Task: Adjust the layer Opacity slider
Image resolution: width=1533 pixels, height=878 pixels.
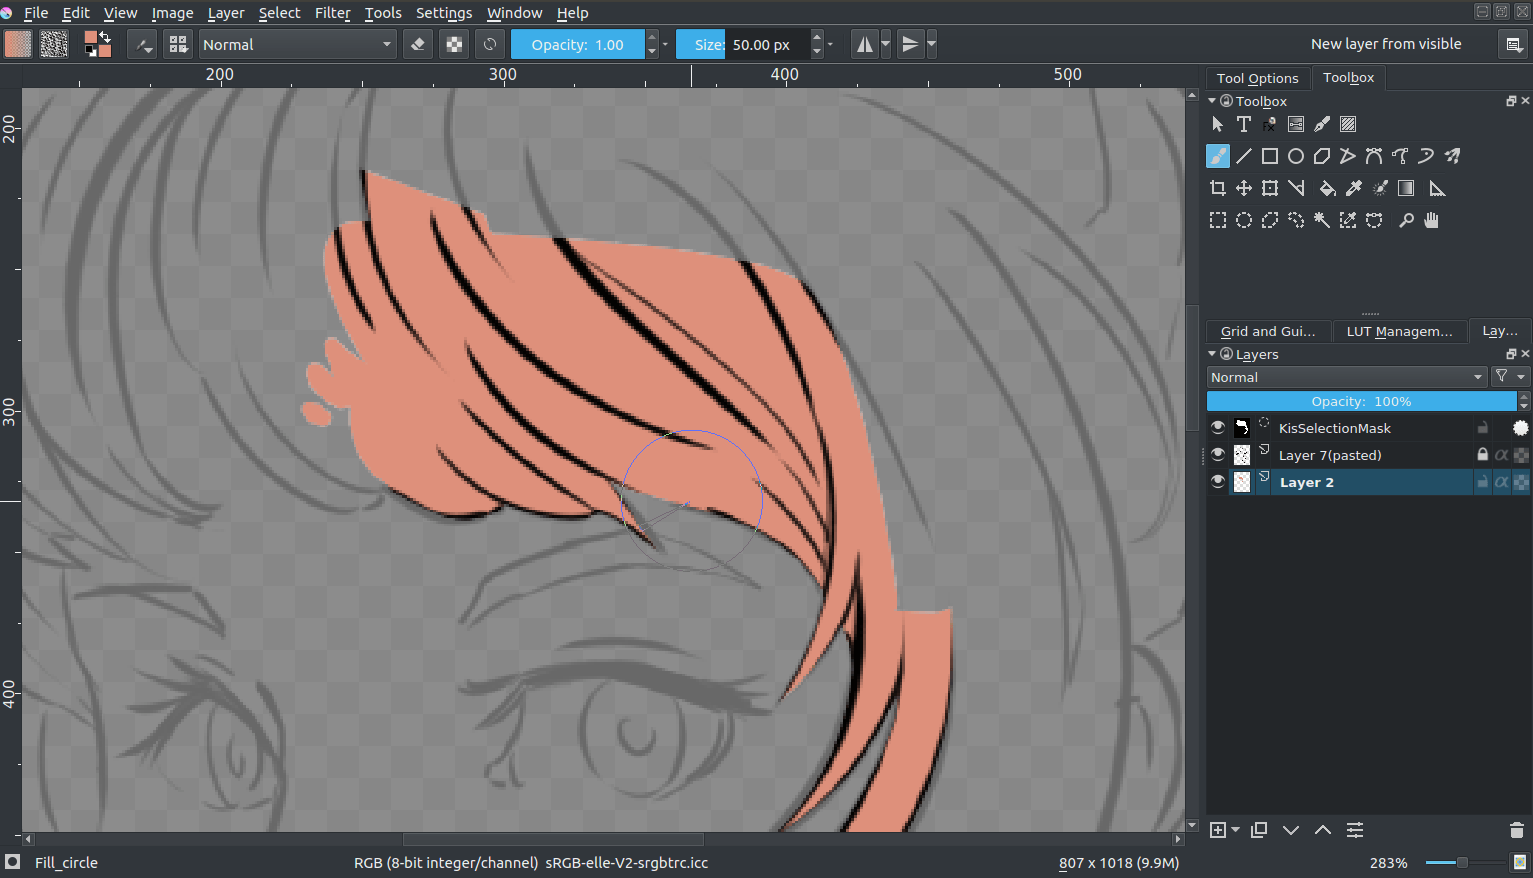Action: [1362, 401]
